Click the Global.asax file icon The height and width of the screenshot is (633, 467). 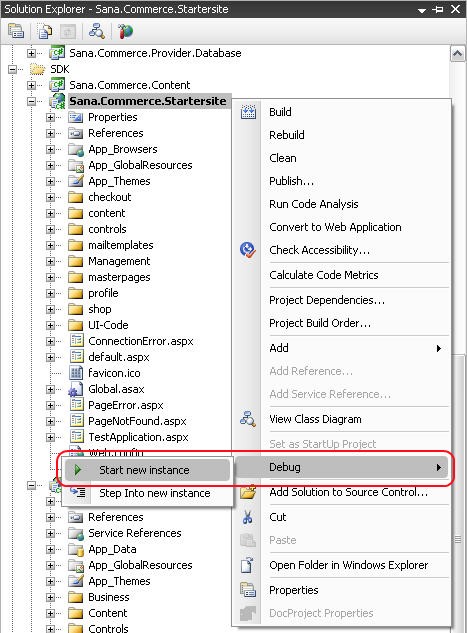pos(75,390)
